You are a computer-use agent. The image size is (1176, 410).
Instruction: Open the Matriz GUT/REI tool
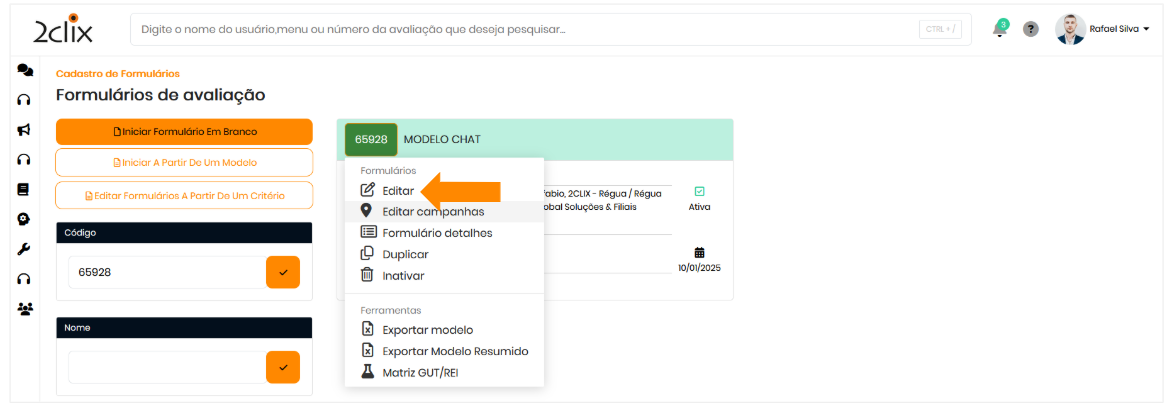tap(419, 372)
